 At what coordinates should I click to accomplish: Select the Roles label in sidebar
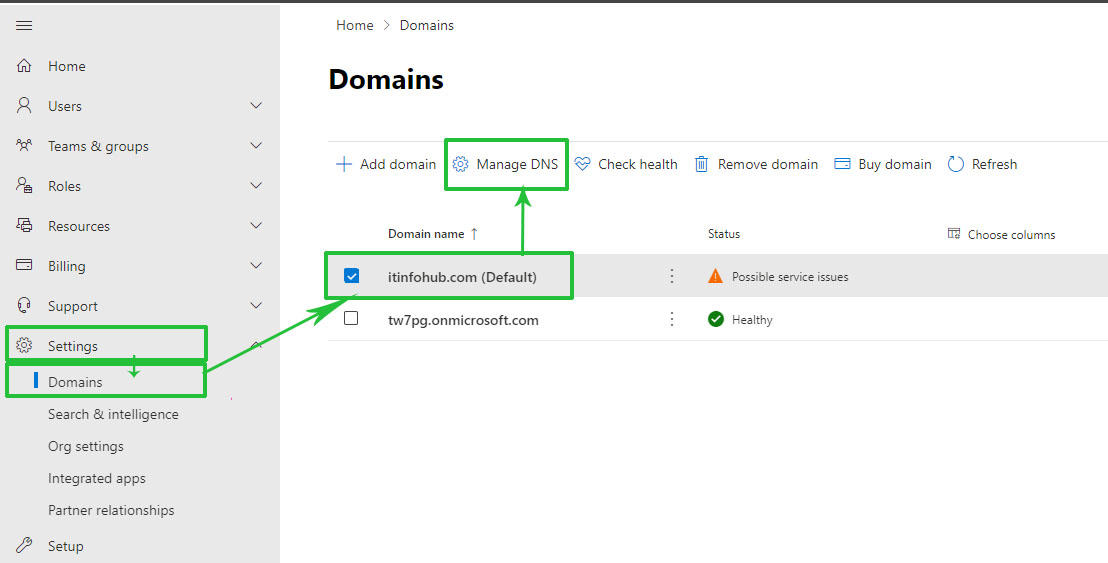pos(64,186)
